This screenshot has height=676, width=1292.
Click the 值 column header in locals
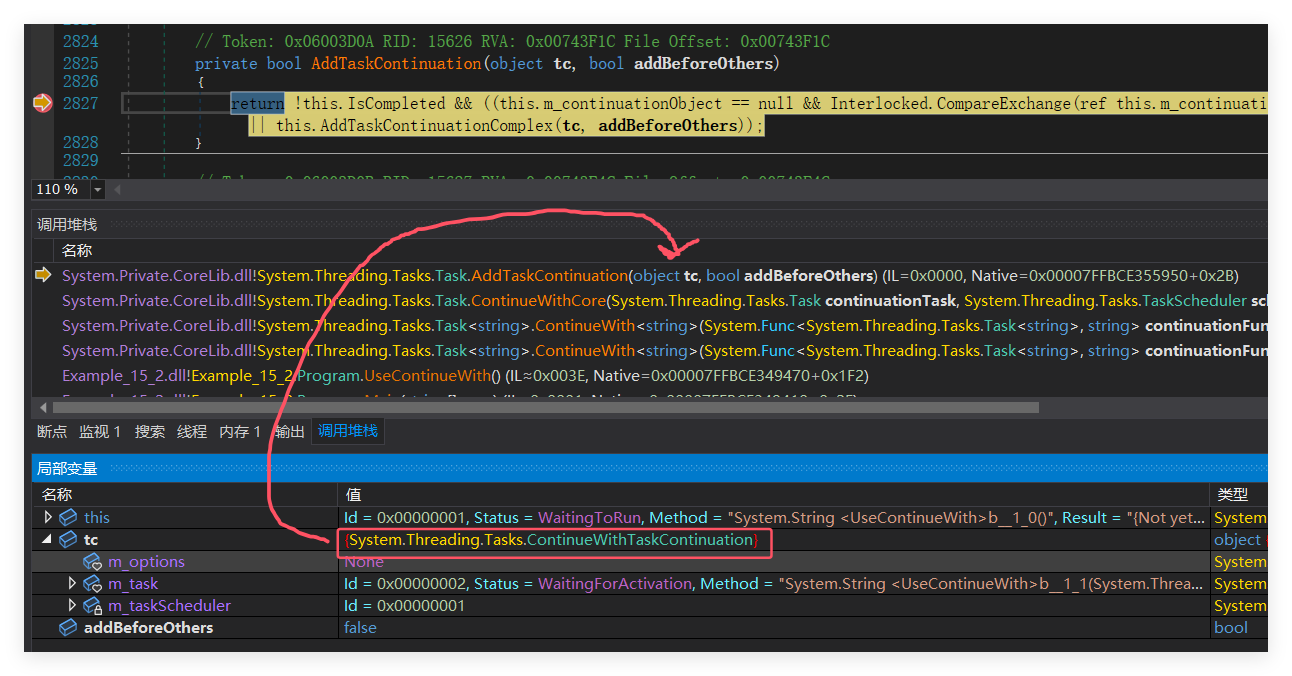(354, 495)
